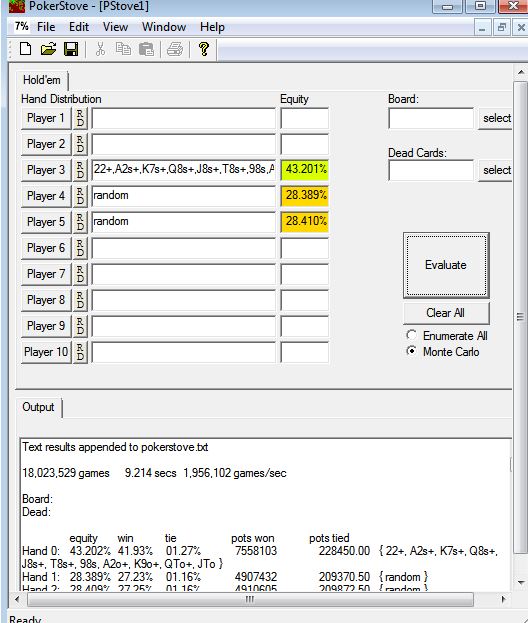
Task: Switch to the Hold'em tab
Action: tap(42, 80)
